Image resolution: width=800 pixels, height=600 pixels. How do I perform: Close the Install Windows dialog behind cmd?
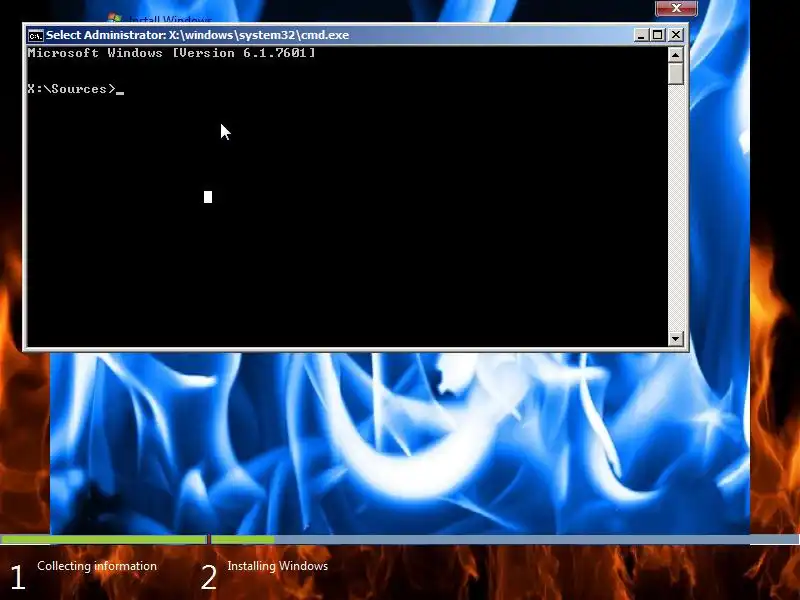(x=676, y=8)
